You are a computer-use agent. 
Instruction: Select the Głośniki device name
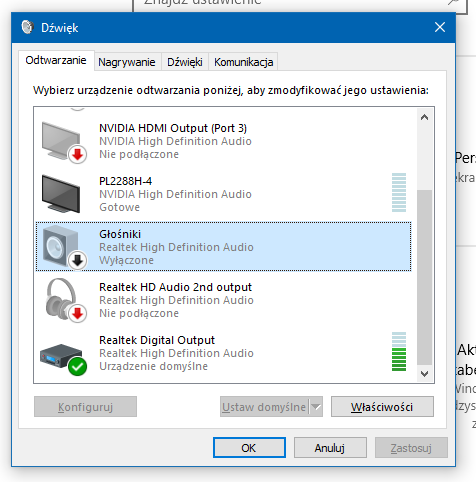tap(120, 234)
